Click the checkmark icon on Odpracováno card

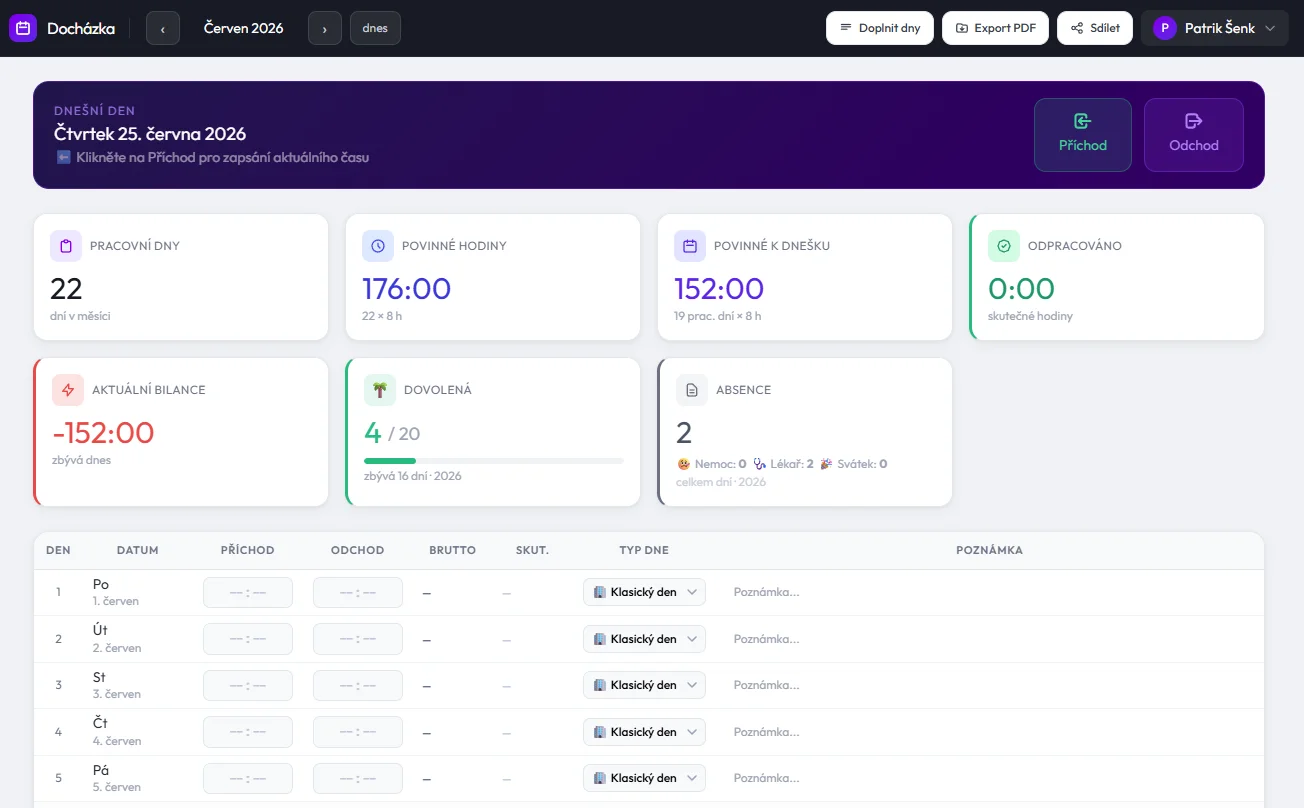1004,246
